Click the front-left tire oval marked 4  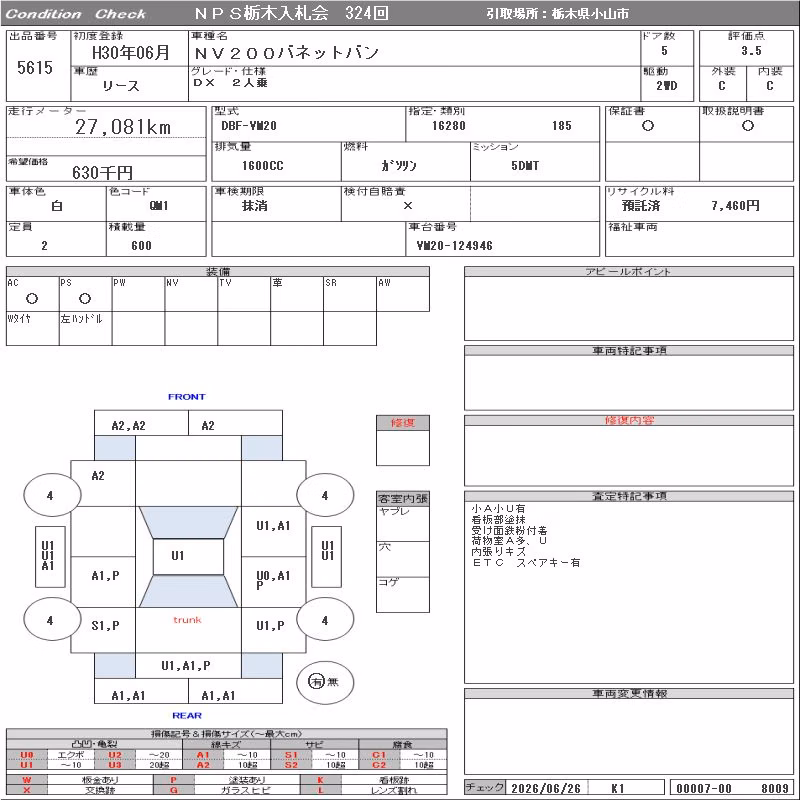[x=52, y=495]
